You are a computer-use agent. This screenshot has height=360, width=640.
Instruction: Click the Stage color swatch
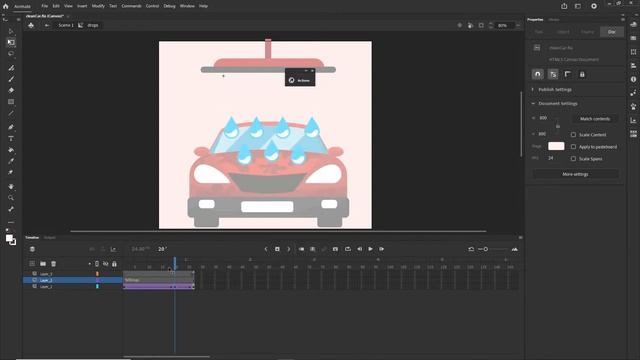pyautogui.click(x=556, y=146)
